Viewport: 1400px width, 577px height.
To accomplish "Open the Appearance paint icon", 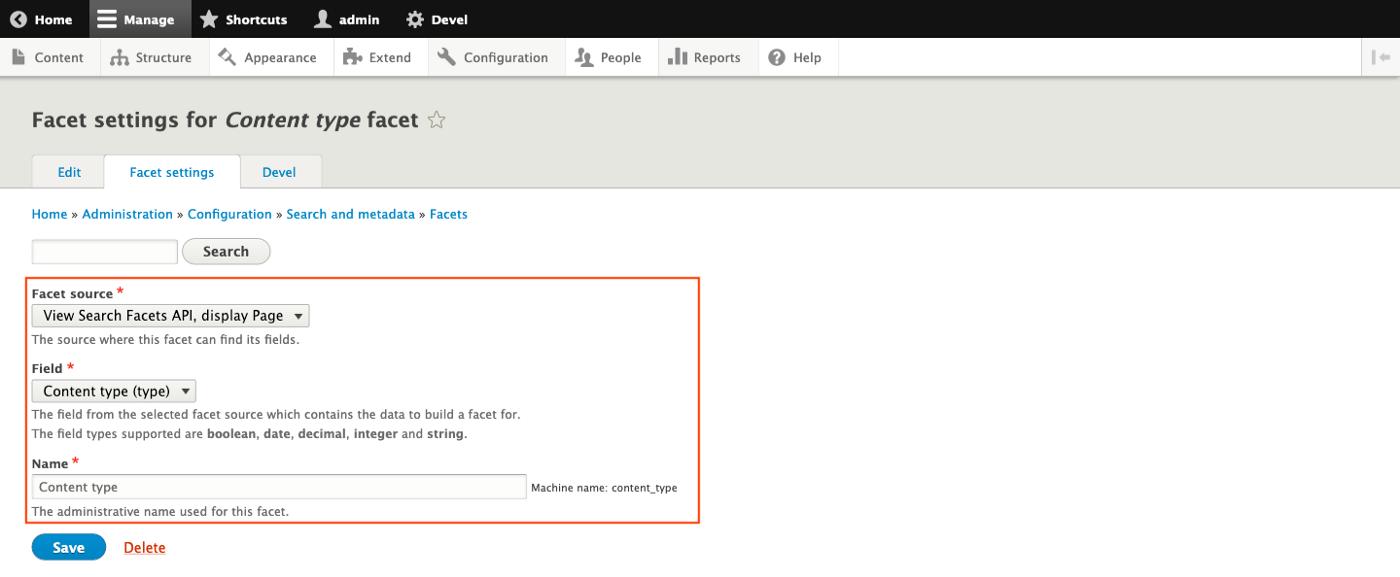I will pos(229,57).
